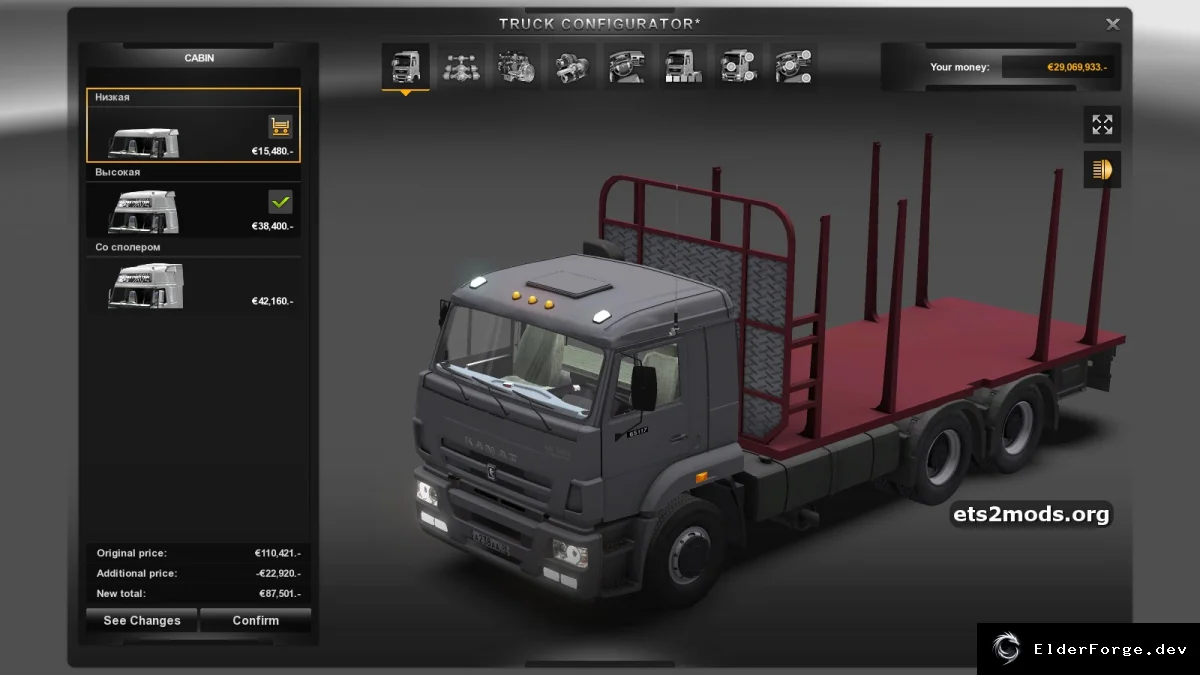This screenshot has height=675, width=1200.
Task: Click the Original price value €110,421.-
Action: (277, 553)
